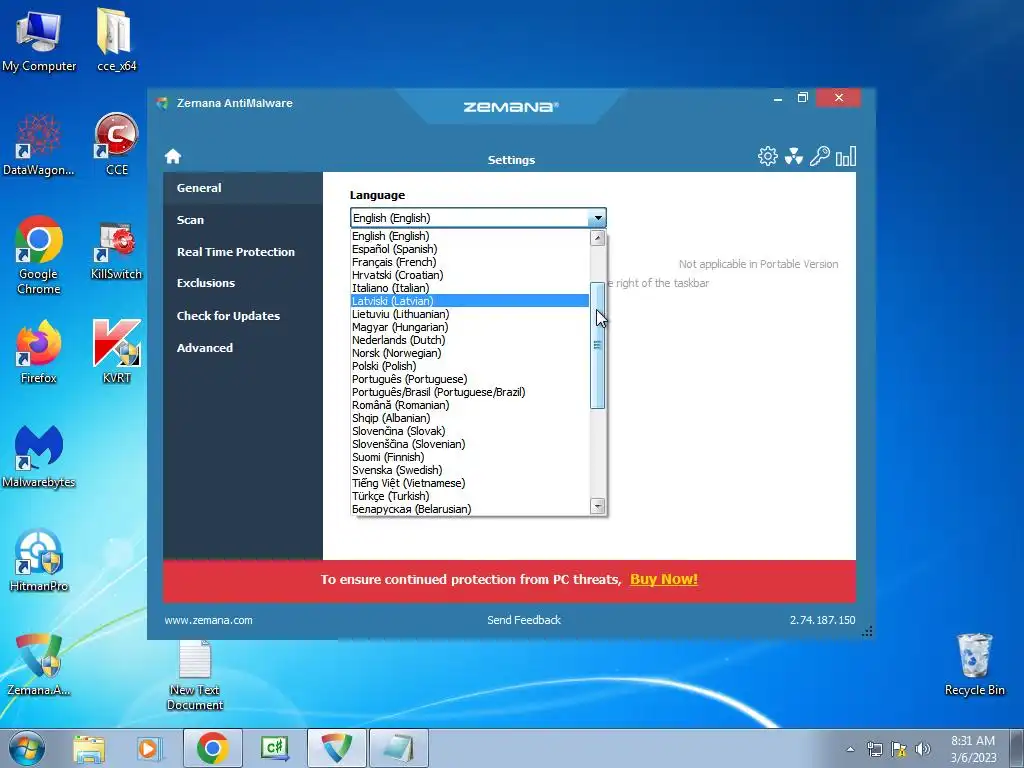1024x768 pixels.
Task: Select English (English) in list
Action: tap(470, 236)
